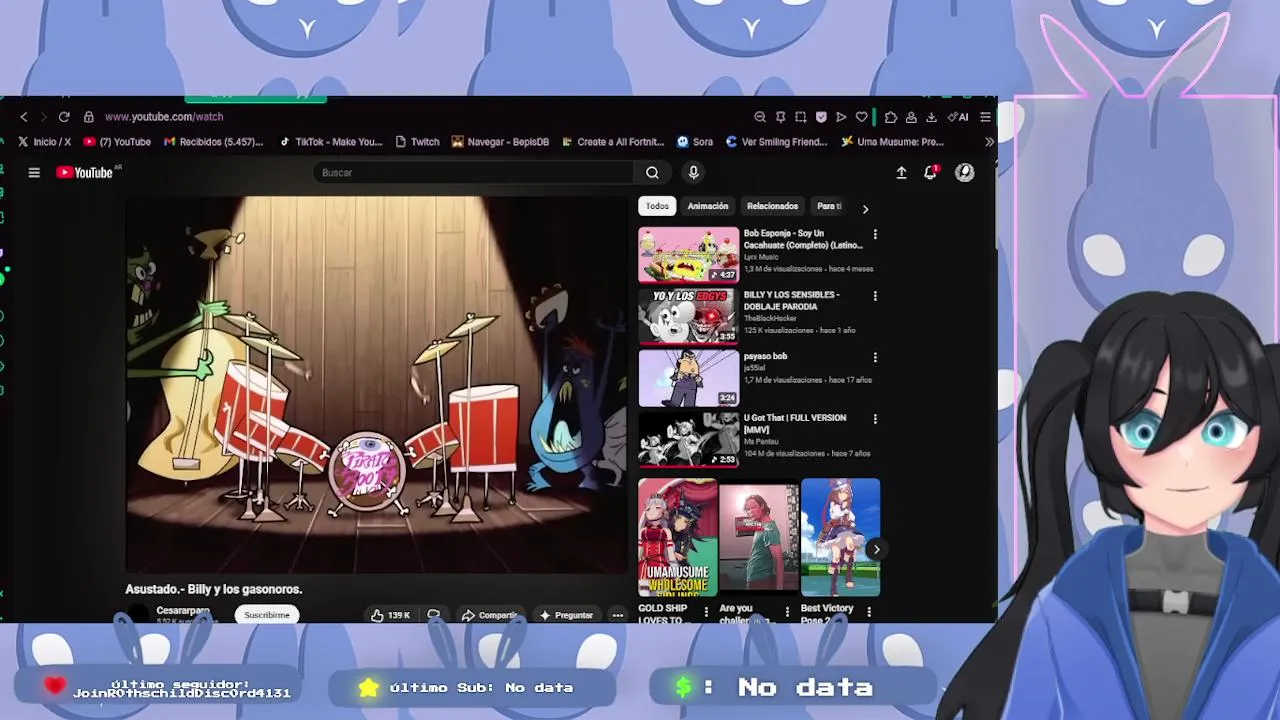1280x720 pixels.
Task: Expand filter chips with right chevron
Action: [x=865, y=209]
